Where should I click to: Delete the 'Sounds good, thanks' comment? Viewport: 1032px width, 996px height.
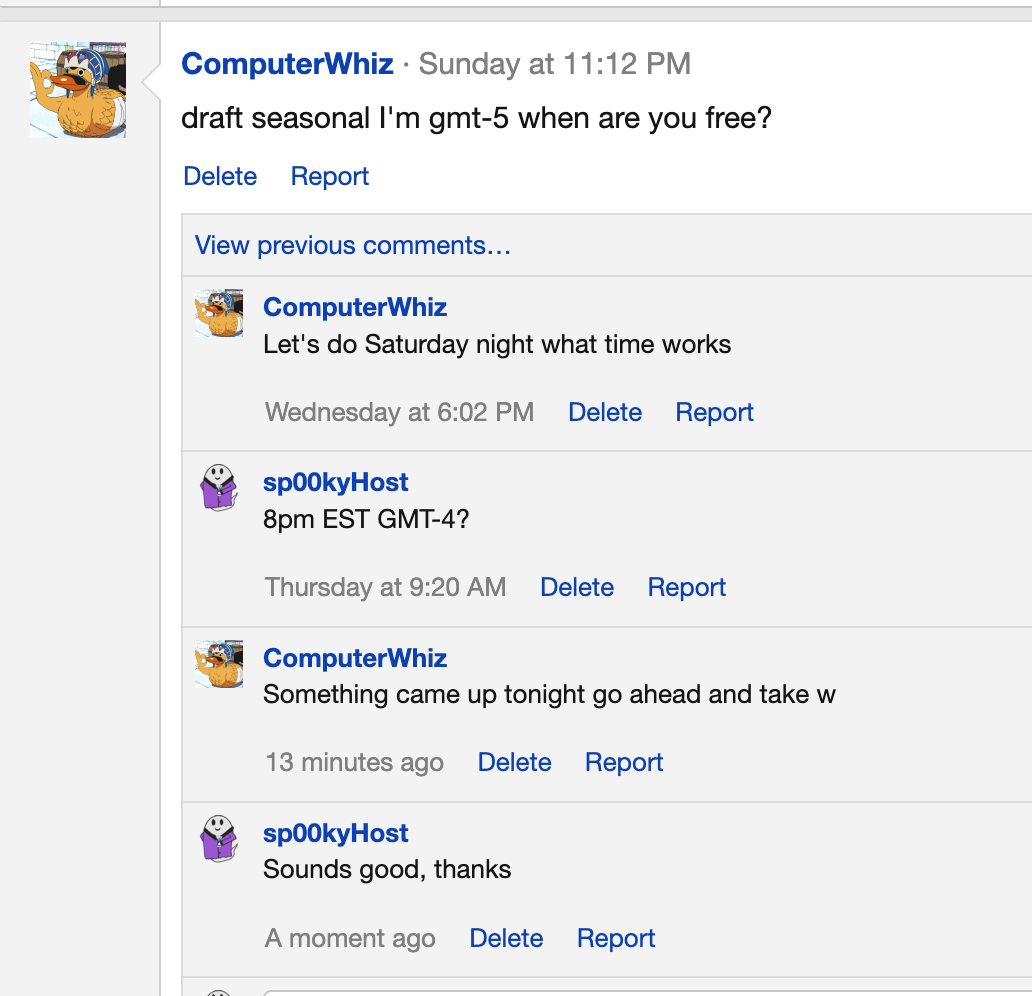[506, 939]
